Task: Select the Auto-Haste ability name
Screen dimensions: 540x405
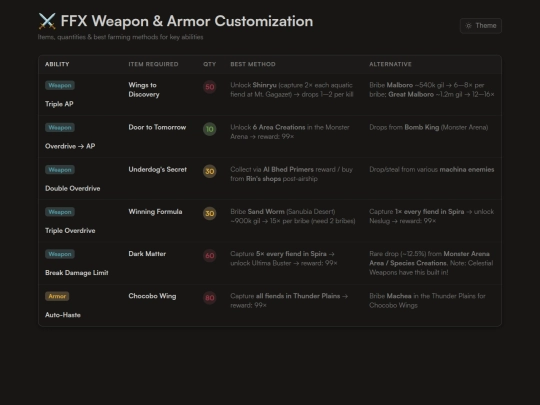Action: click(x=63, y=315)
